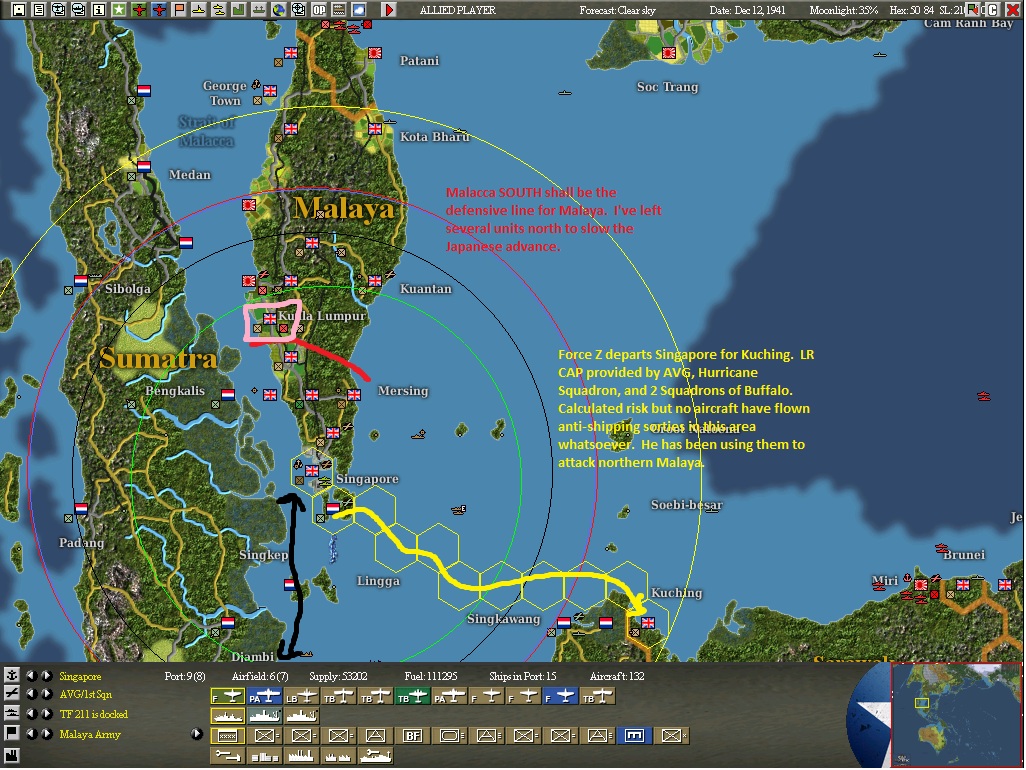Click the Malaya Army label
Screen dimensions: 1026x770
[x=90, y=735]
